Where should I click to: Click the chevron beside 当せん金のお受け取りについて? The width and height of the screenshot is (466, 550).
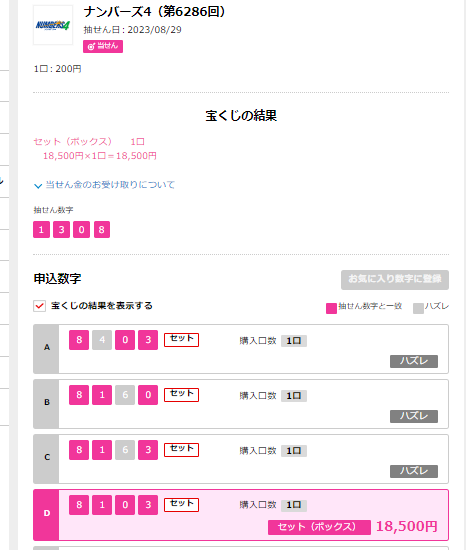(38, 186)
